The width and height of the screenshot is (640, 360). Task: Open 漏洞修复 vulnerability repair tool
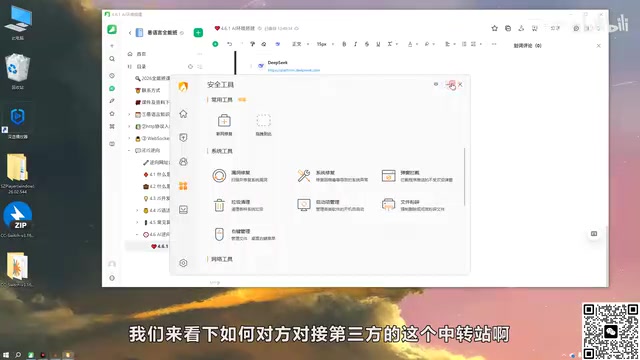coord(240,176)
